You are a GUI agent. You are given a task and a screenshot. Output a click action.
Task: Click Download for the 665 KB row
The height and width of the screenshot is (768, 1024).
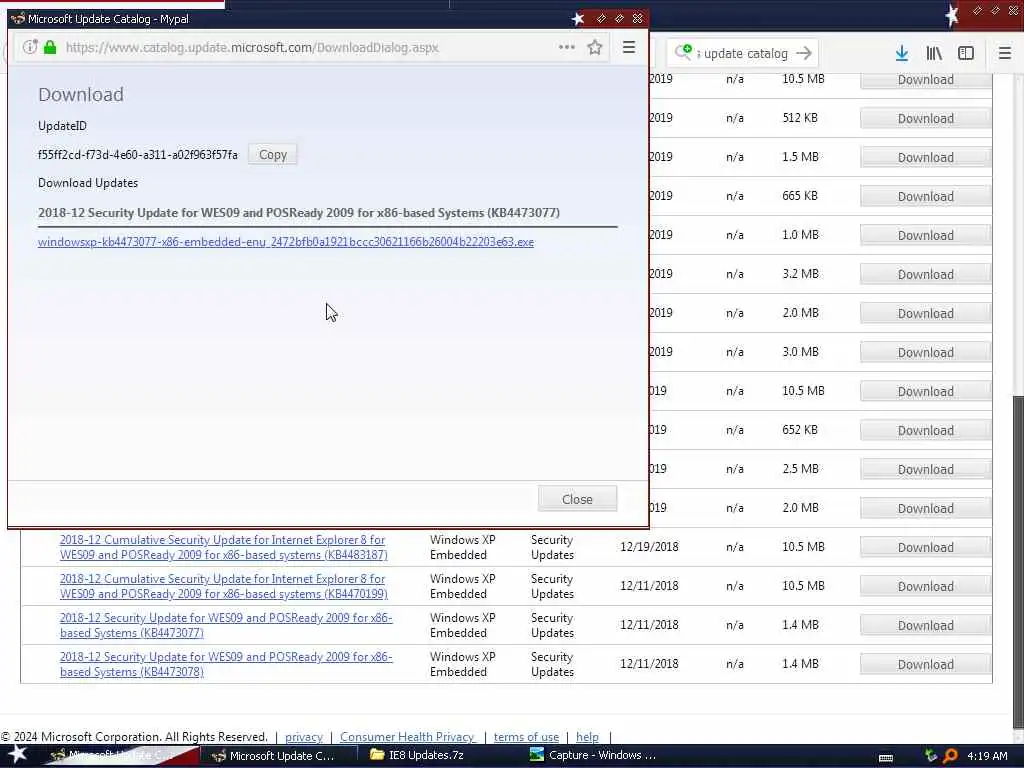[x=925, y=196]
